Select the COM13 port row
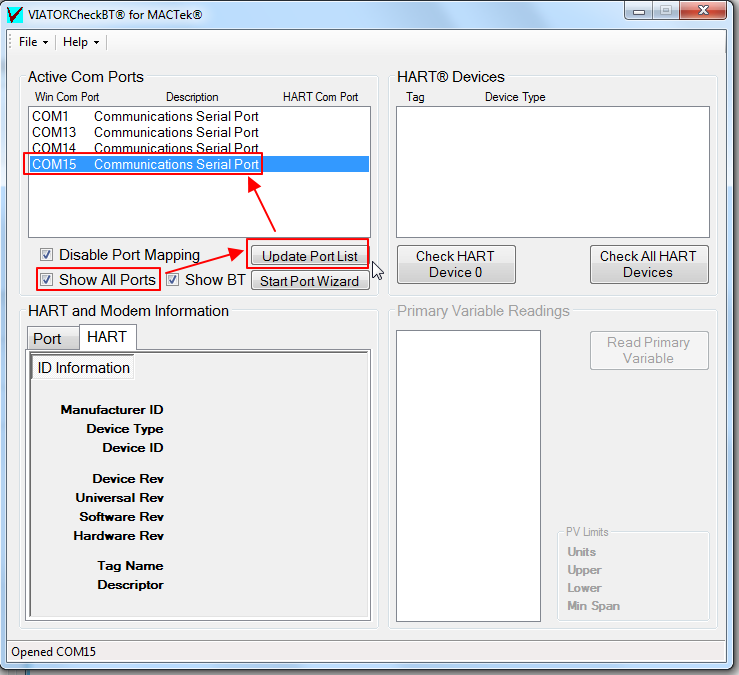This screenshot has width=739, height=675. (198, 132)
